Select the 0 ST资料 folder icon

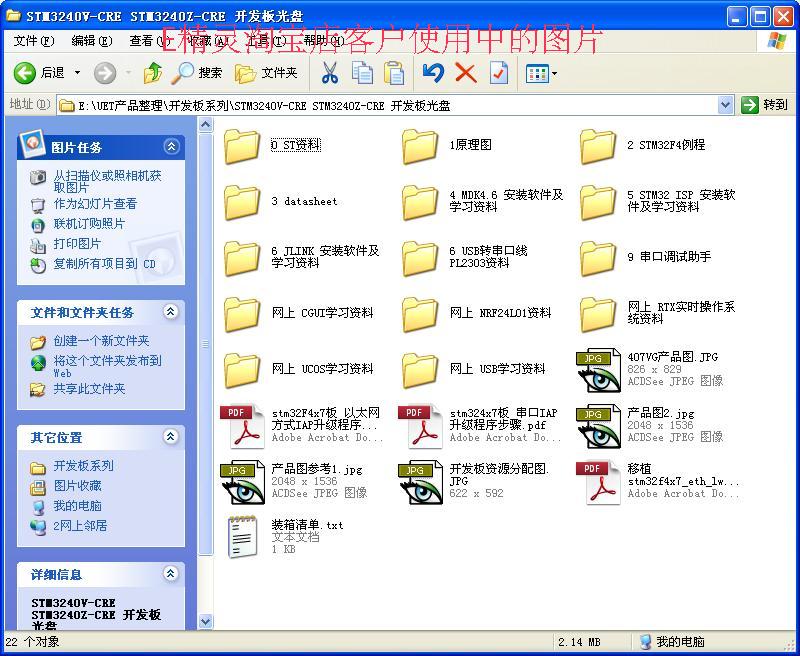coord(242,146)
